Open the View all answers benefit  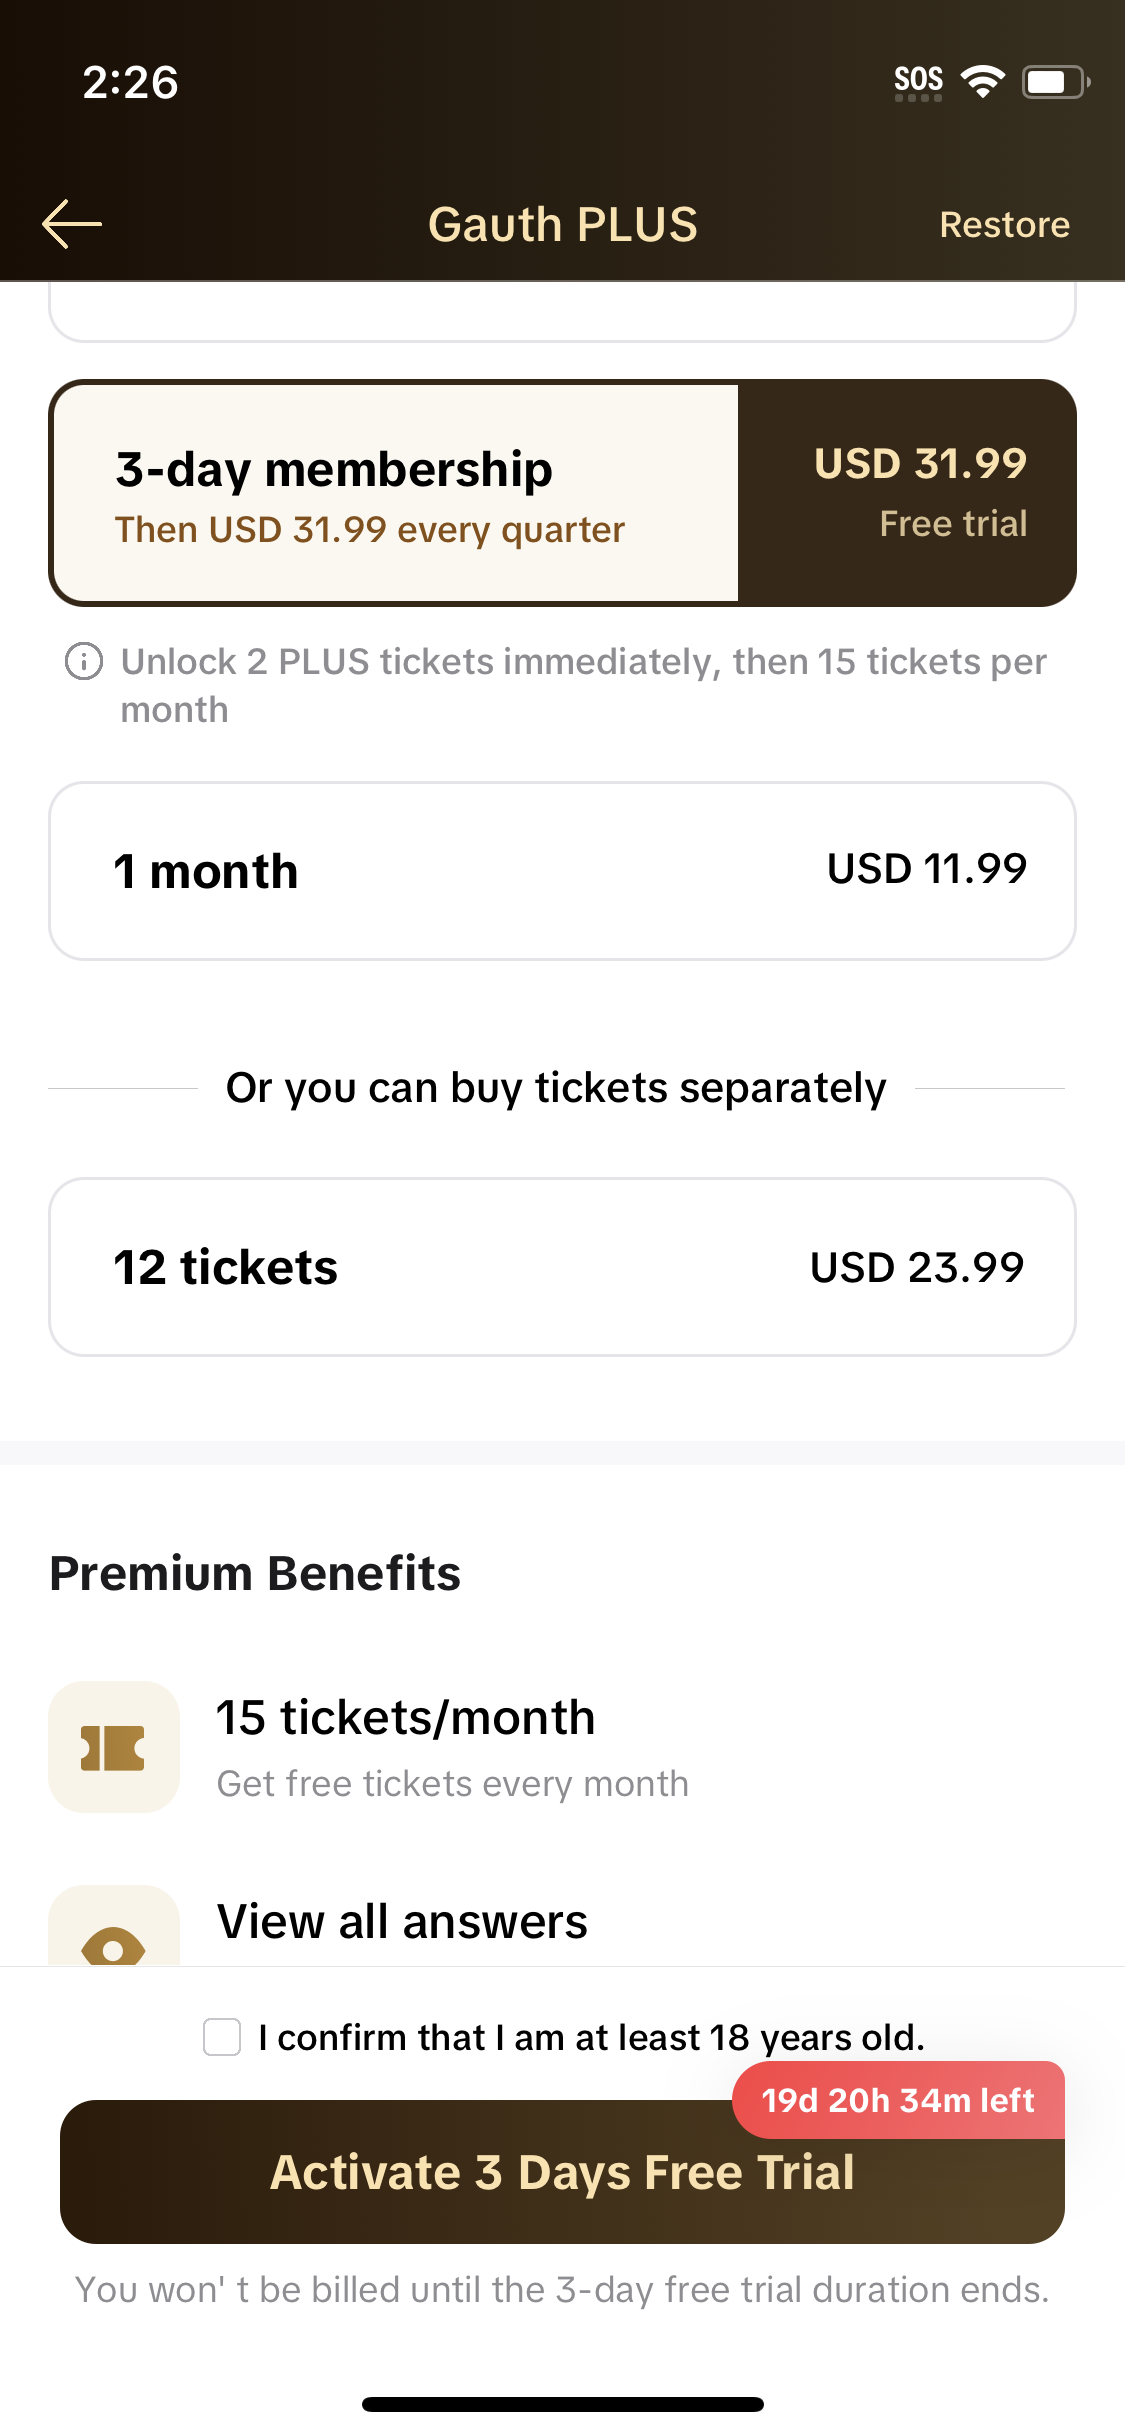pos(402,1922)
